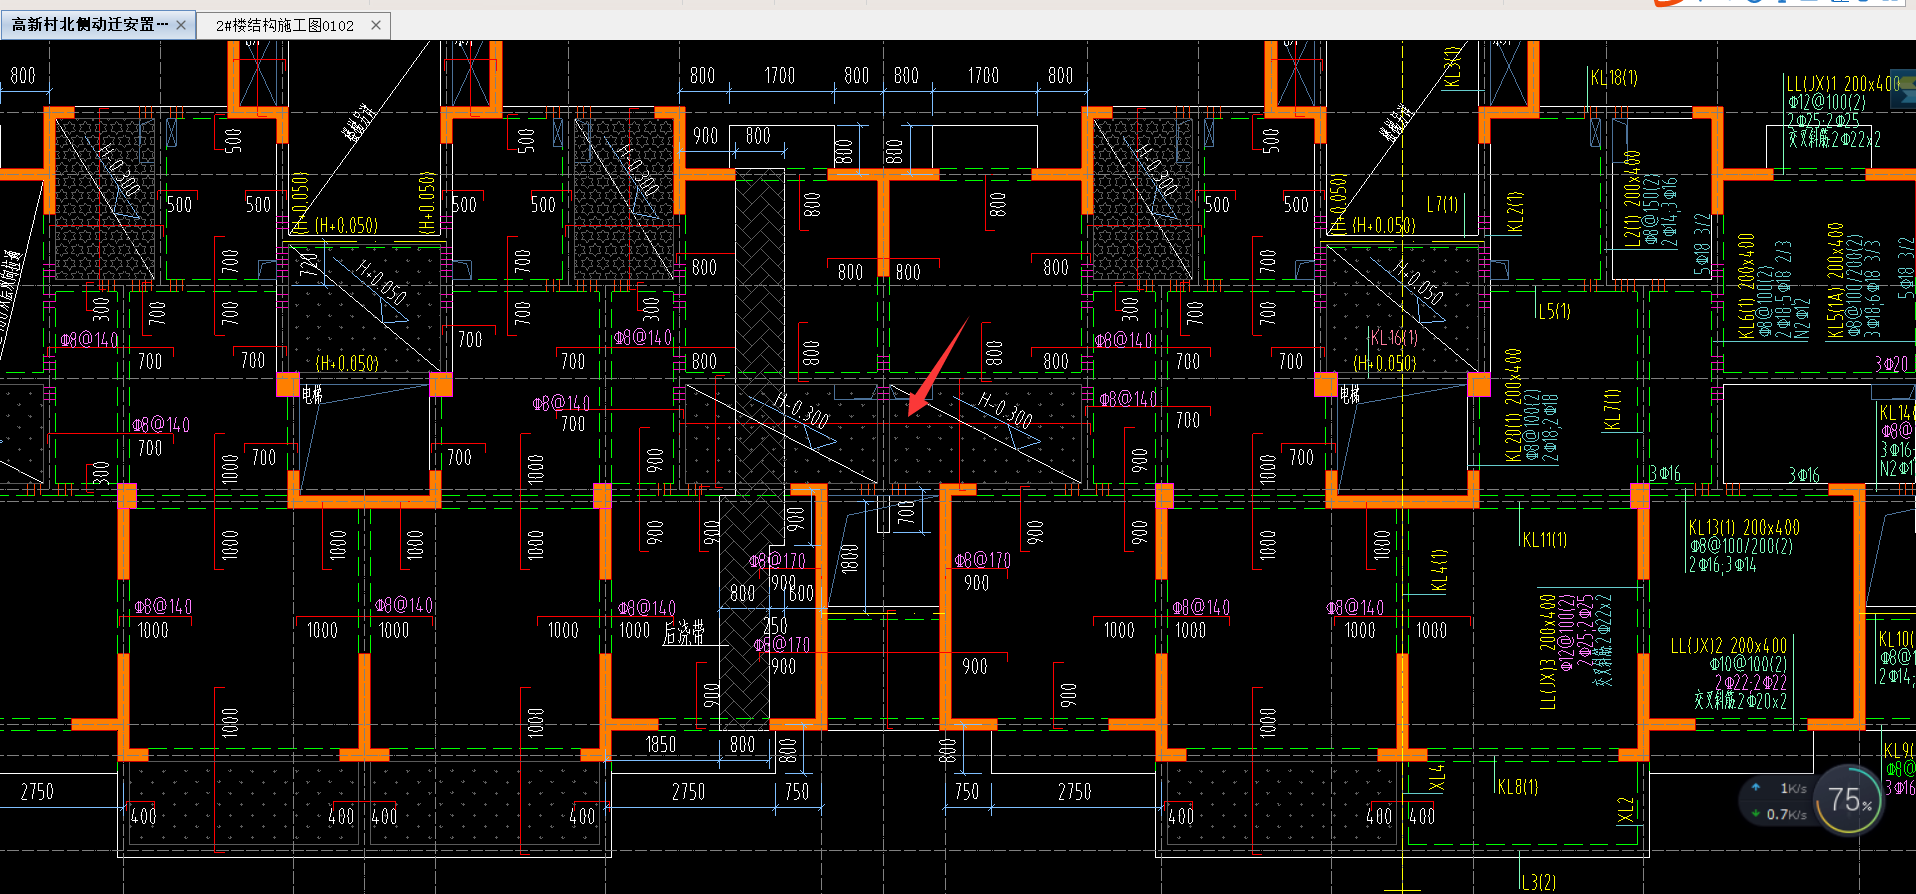Select the L7(1) beam label

(x=1442, y=204)
